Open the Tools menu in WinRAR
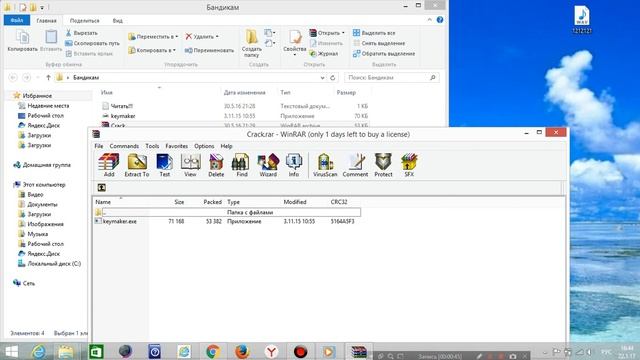Screen dimensions: 640x360 point(152,146)
